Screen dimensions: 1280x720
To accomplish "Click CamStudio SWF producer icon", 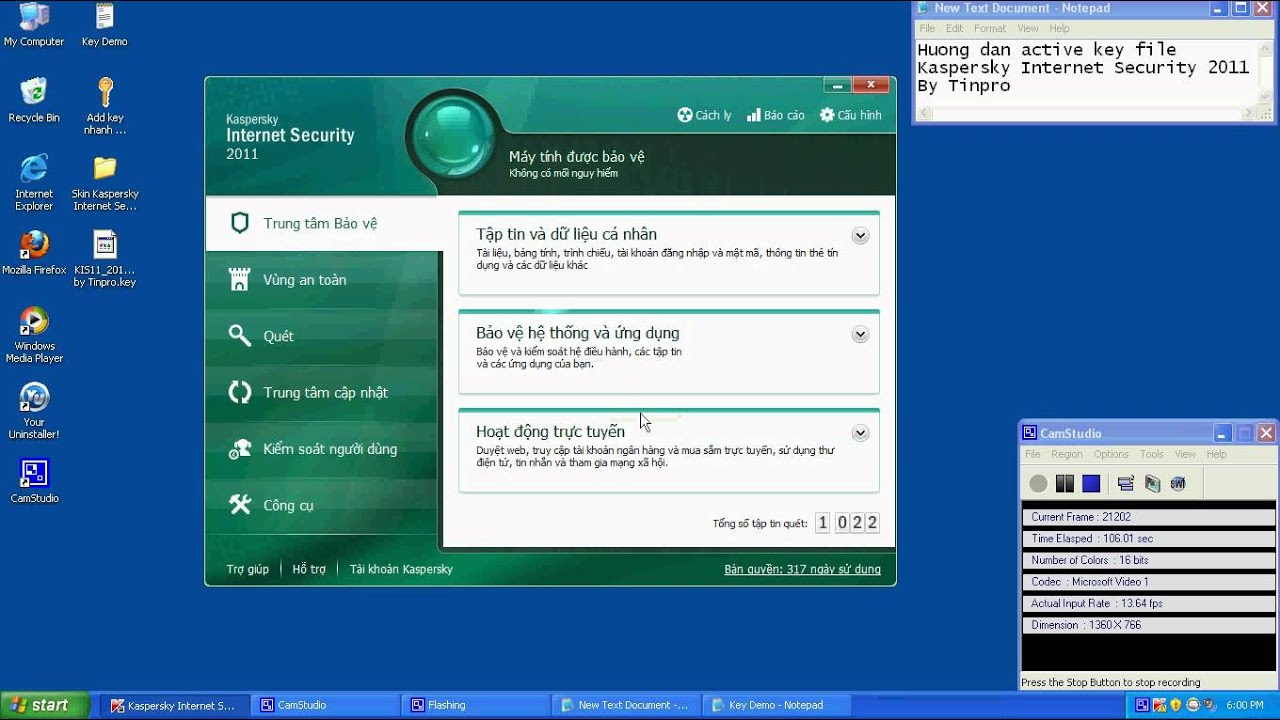I will tap(1178, 484).
